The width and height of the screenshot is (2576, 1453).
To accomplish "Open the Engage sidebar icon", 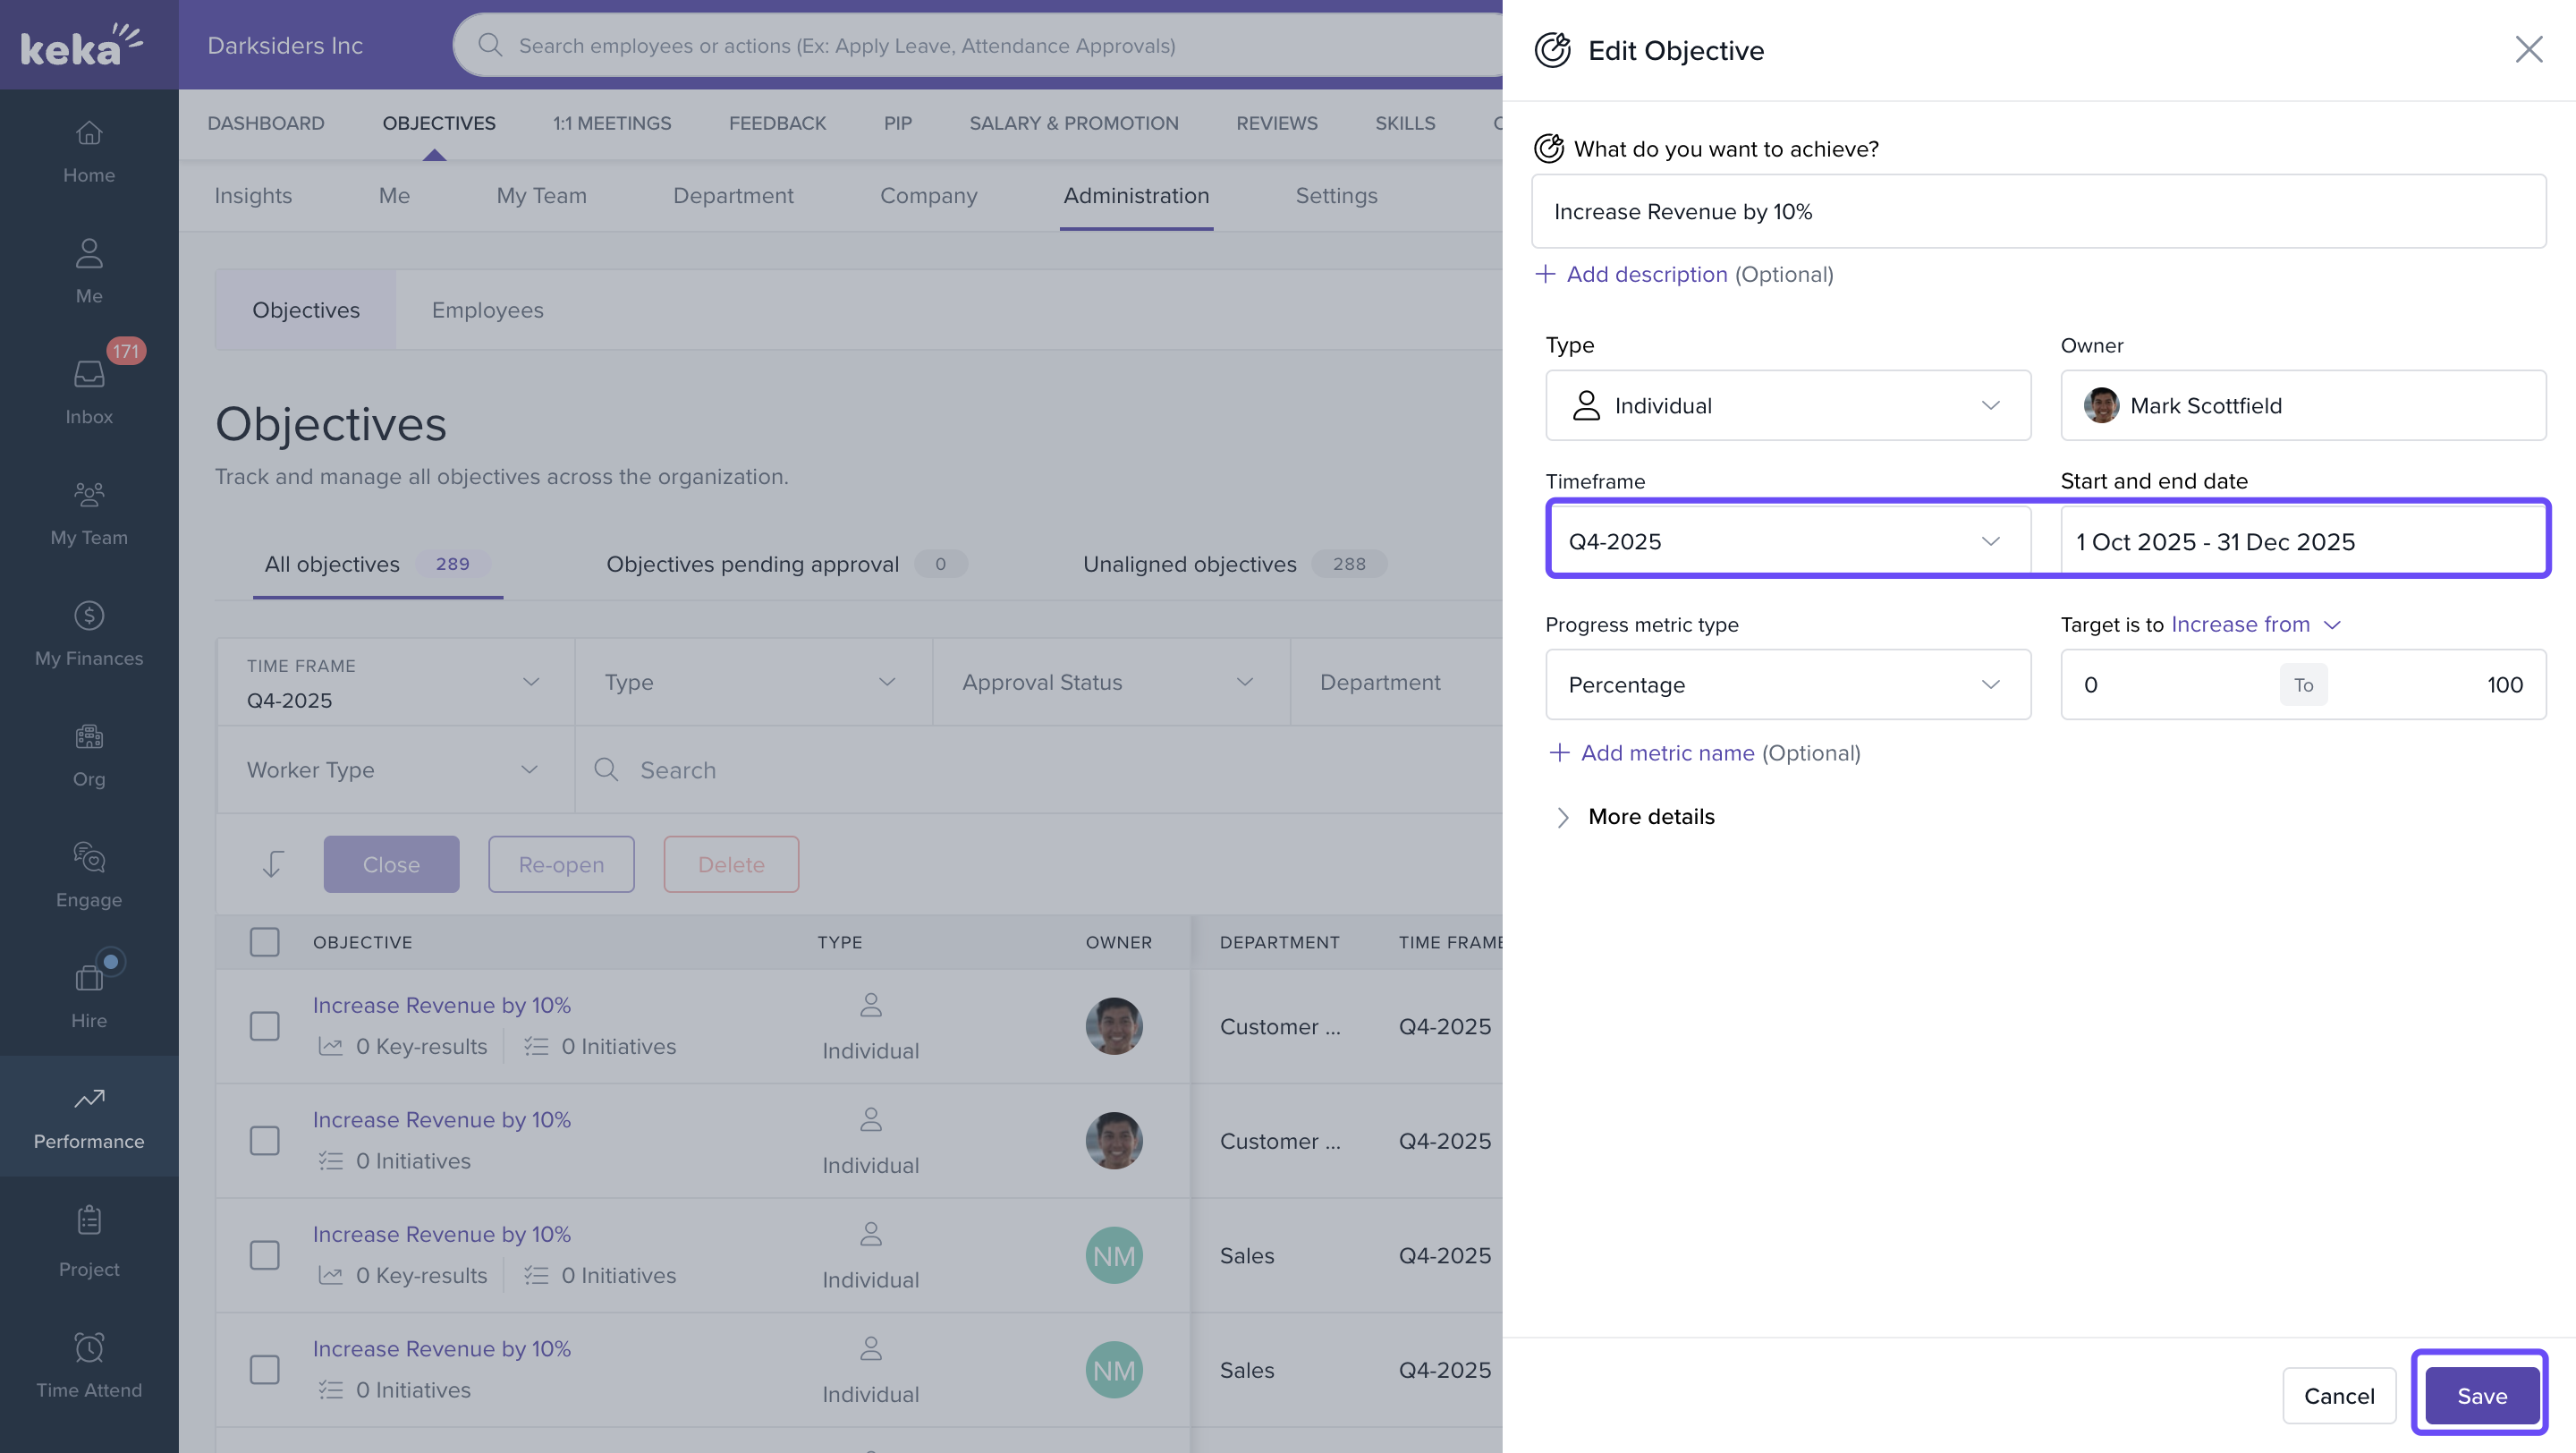I will [89, 858].
